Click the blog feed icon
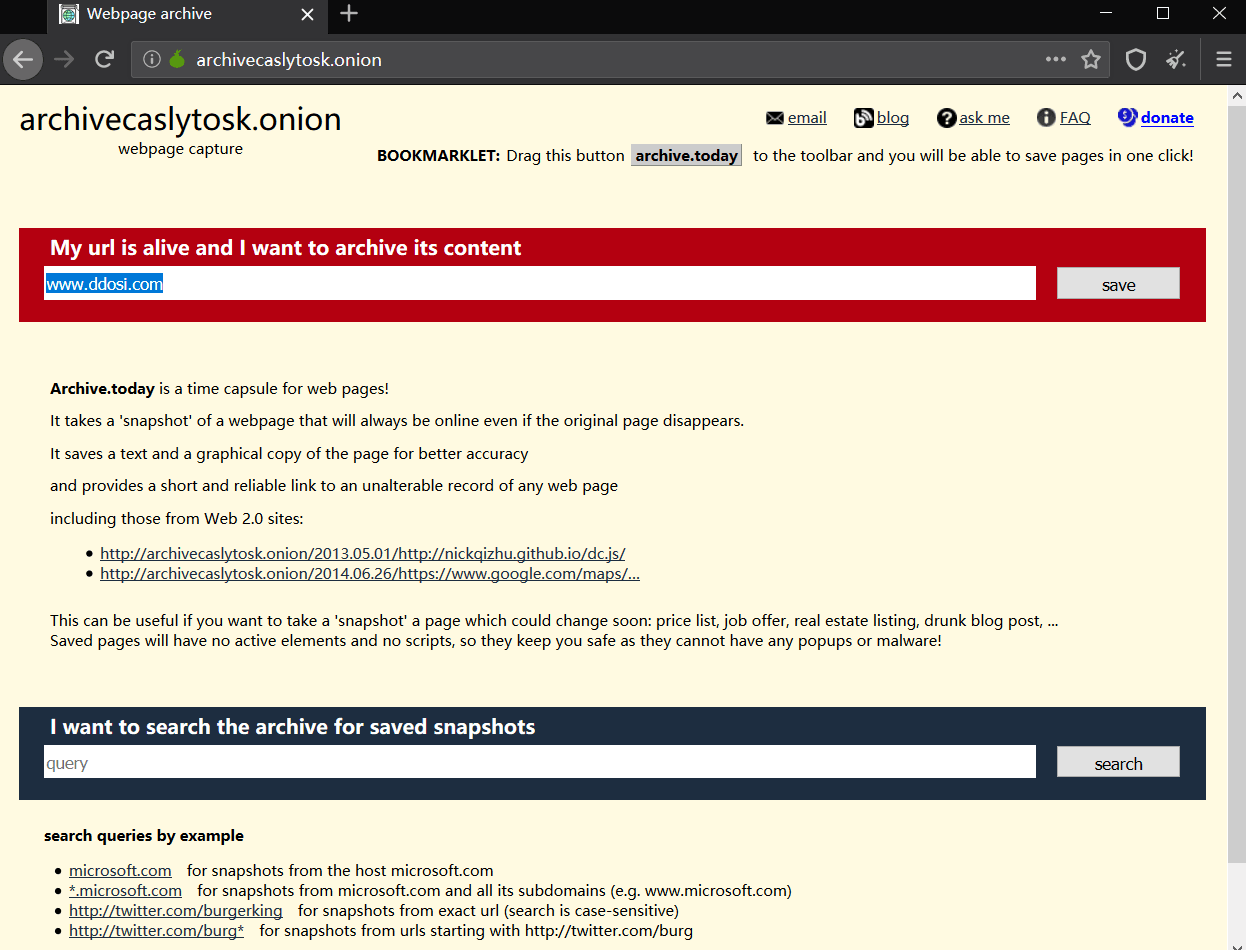The image size is (1246, 950). click(x=864, y=118)
